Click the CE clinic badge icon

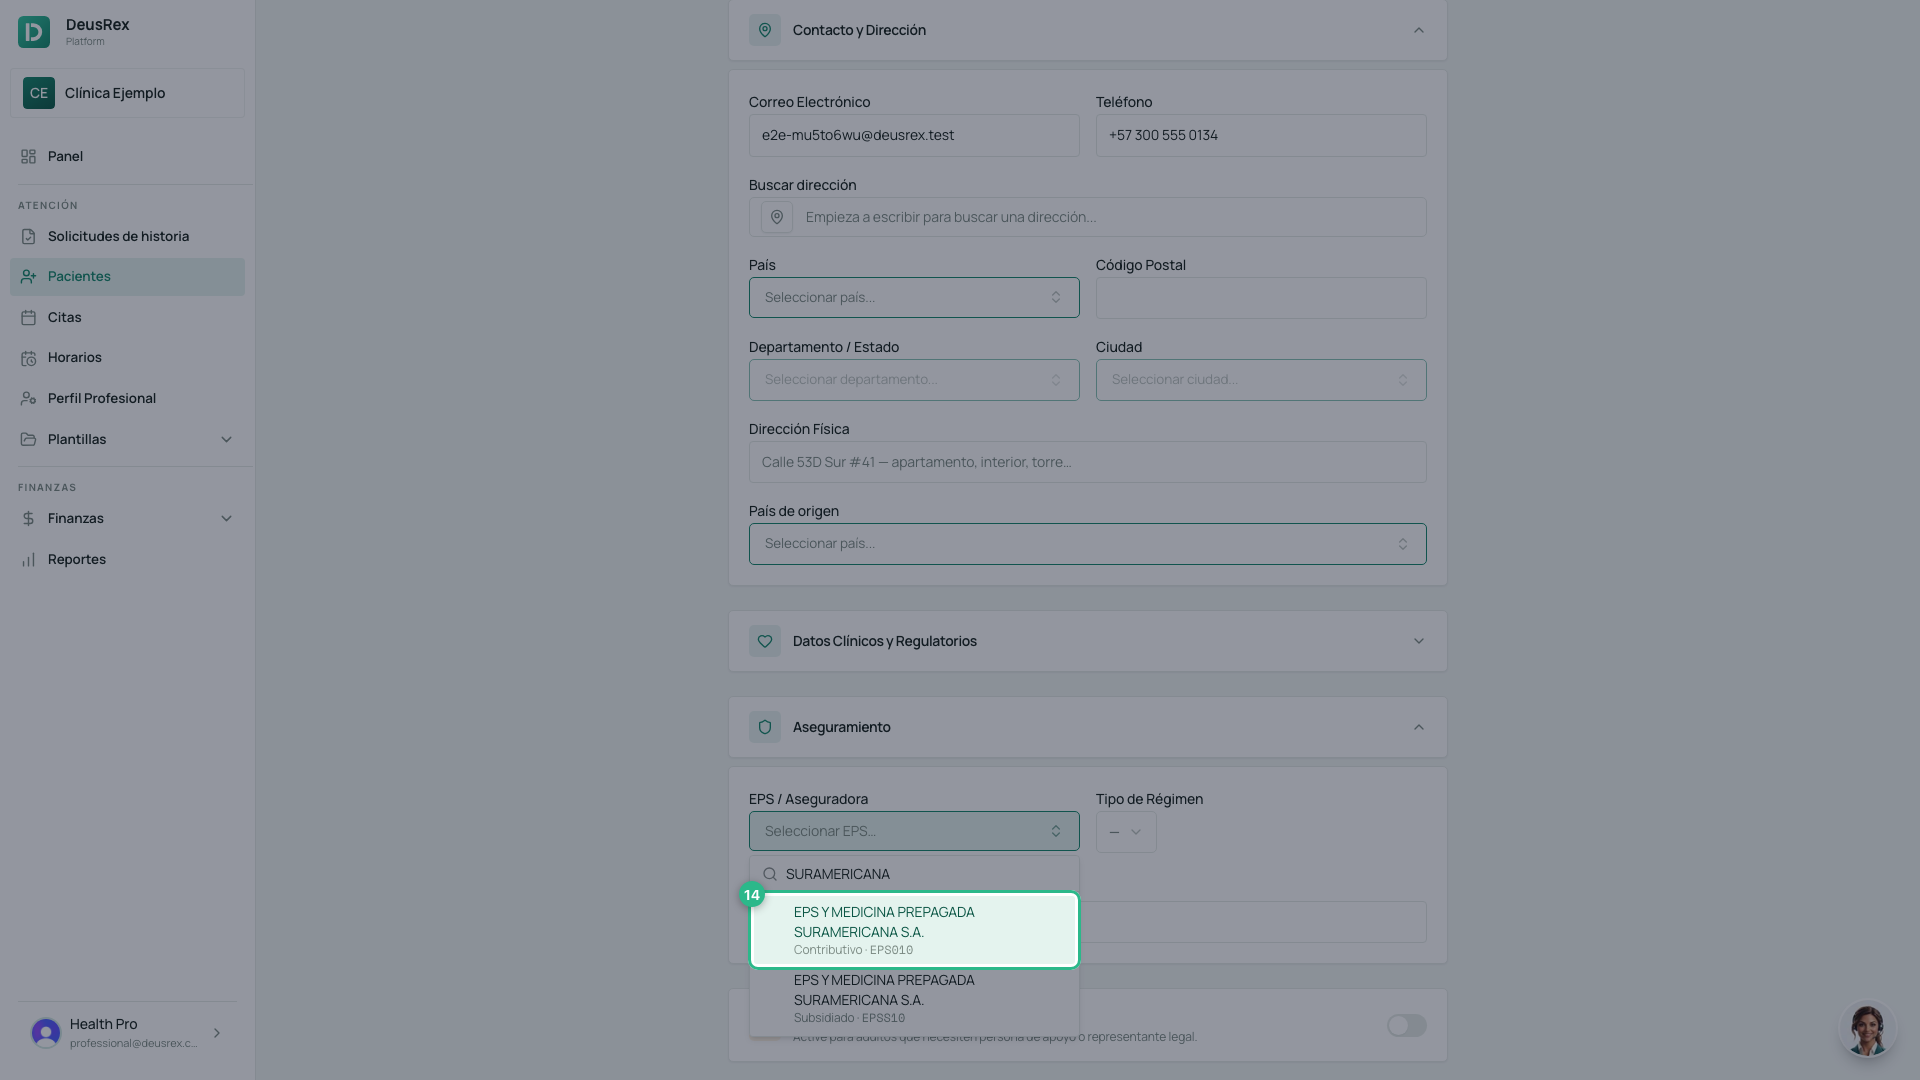(39, 93)
